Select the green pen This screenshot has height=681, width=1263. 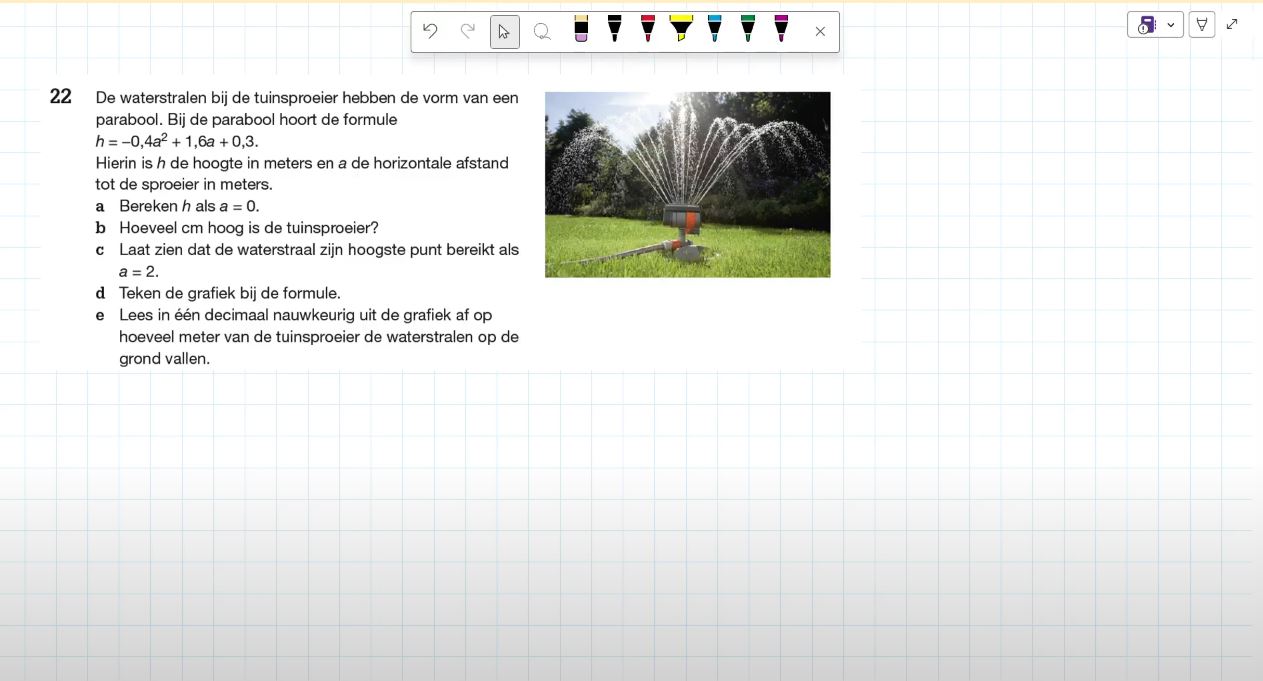[748, 29]
